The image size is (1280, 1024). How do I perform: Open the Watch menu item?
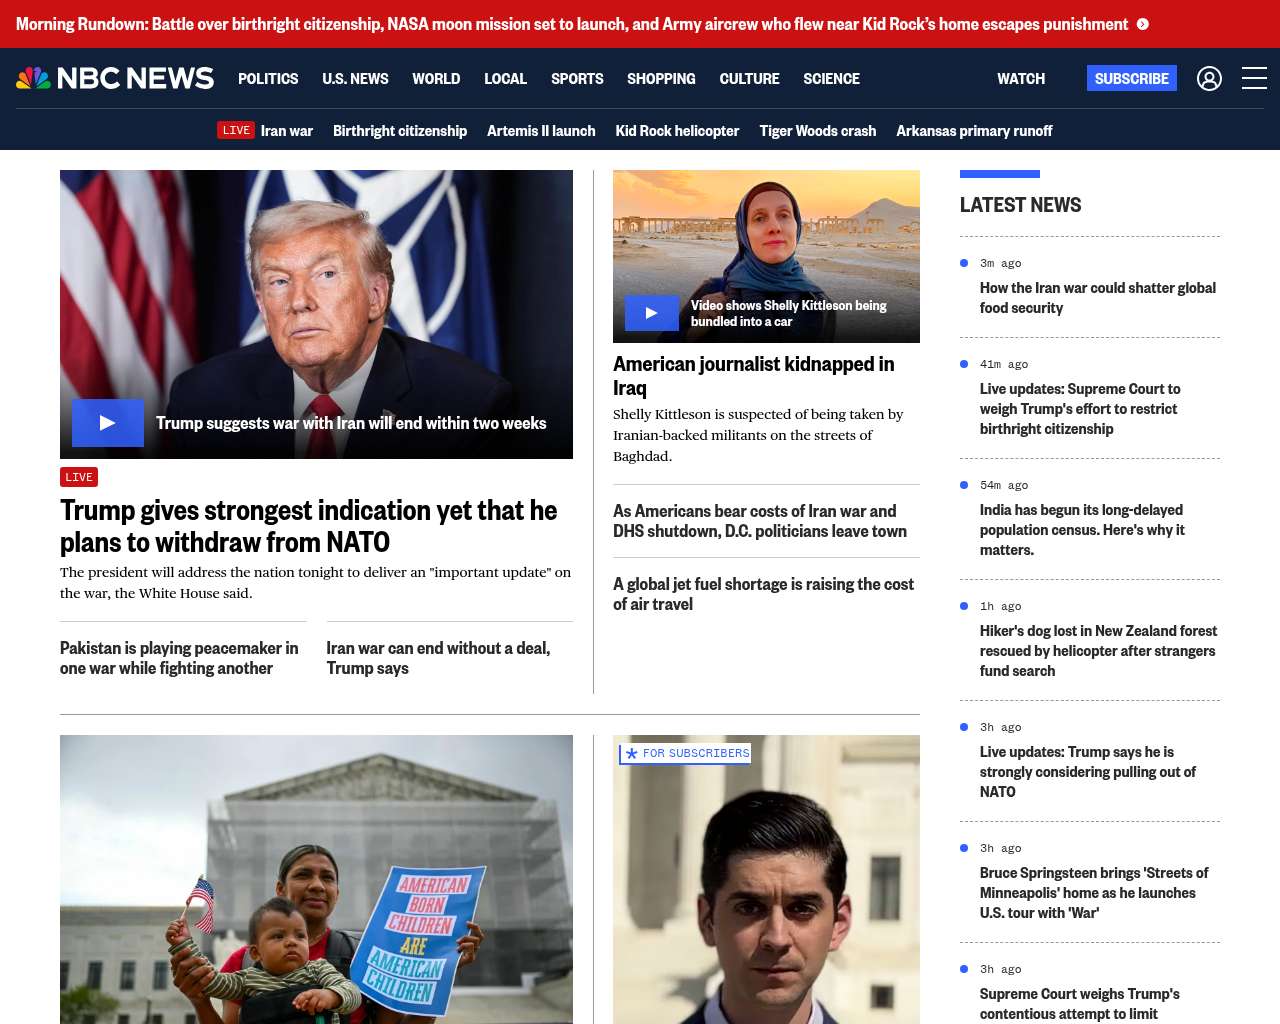click(1020, 78)
